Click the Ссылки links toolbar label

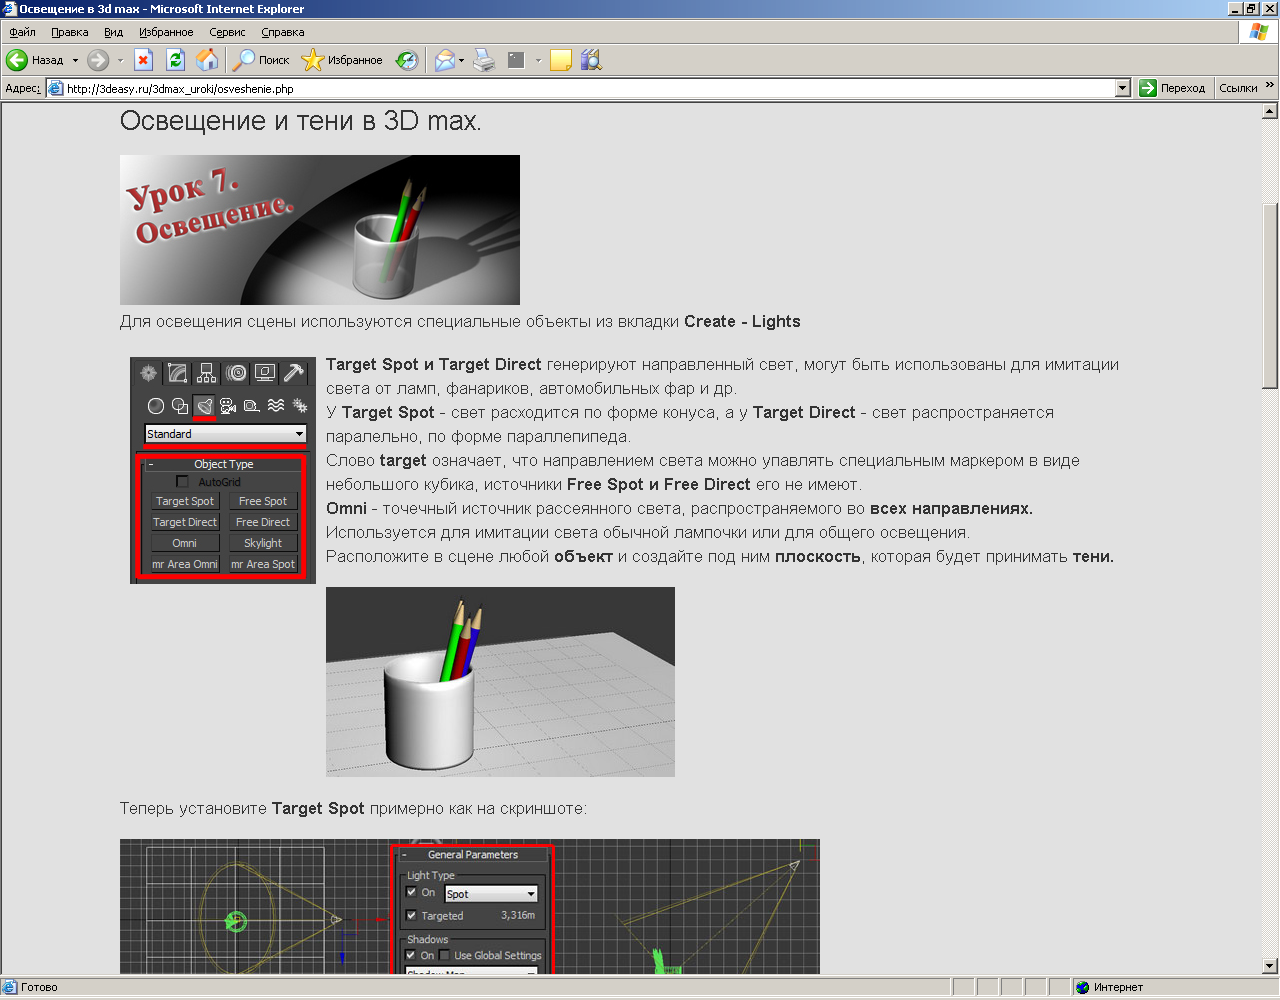1238,88
